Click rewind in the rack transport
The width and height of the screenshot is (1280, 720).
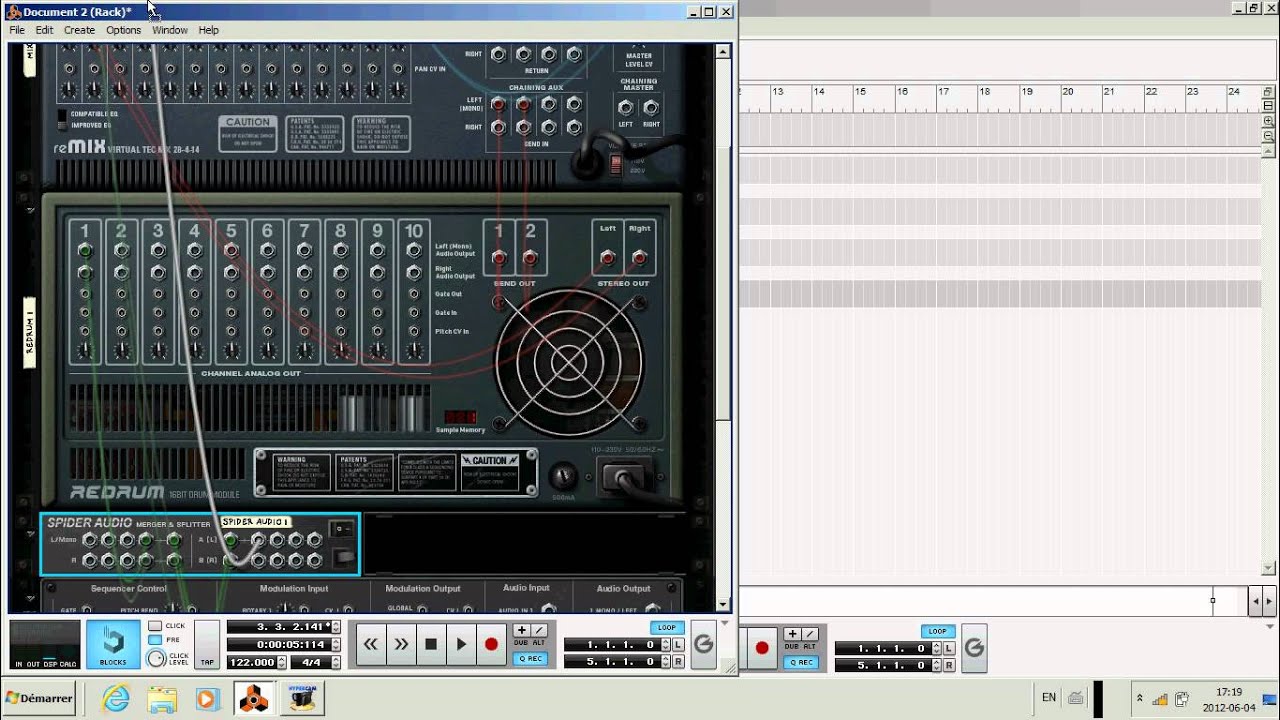click(370, 645)
